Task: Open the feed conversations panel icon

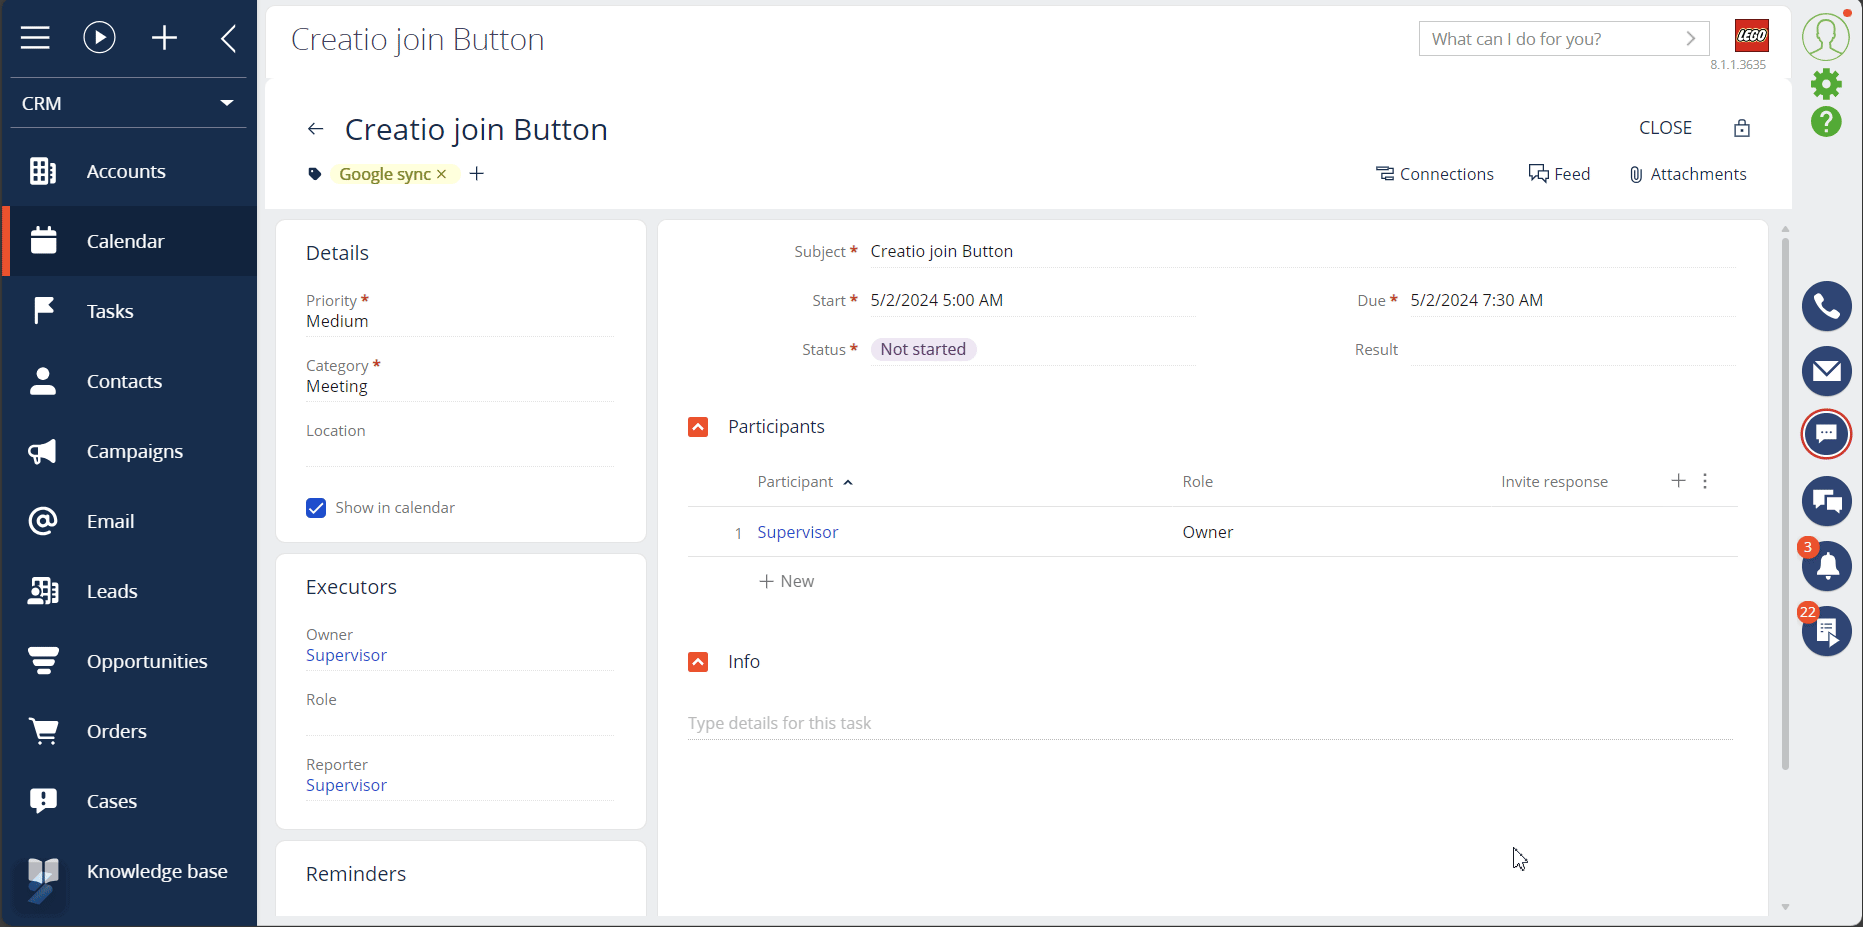Action: [1826, 501]
